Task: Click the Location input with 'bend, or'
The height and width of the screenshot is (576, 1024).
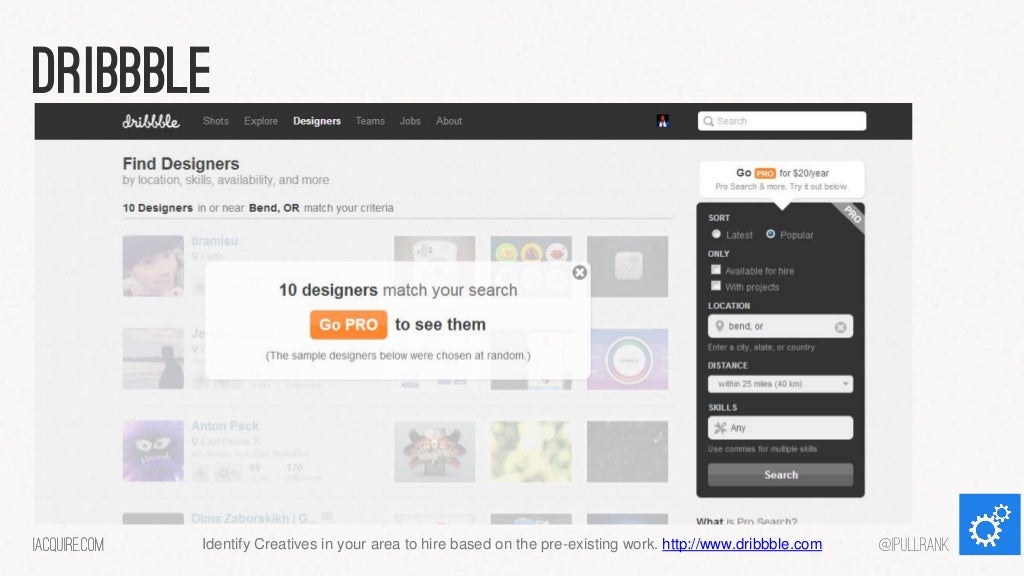Action: [x=780, y=327]
